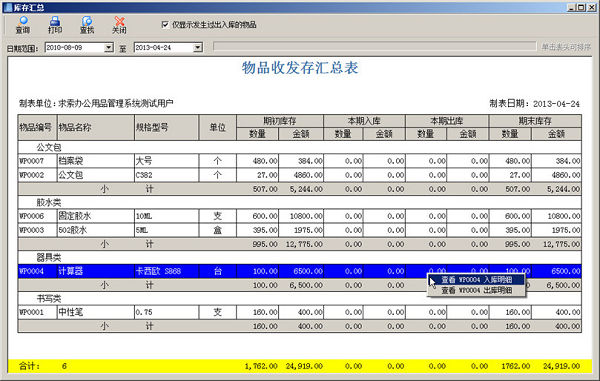Minimize the 库存汇总 window
600x381 pixels.
pos(571,7)
